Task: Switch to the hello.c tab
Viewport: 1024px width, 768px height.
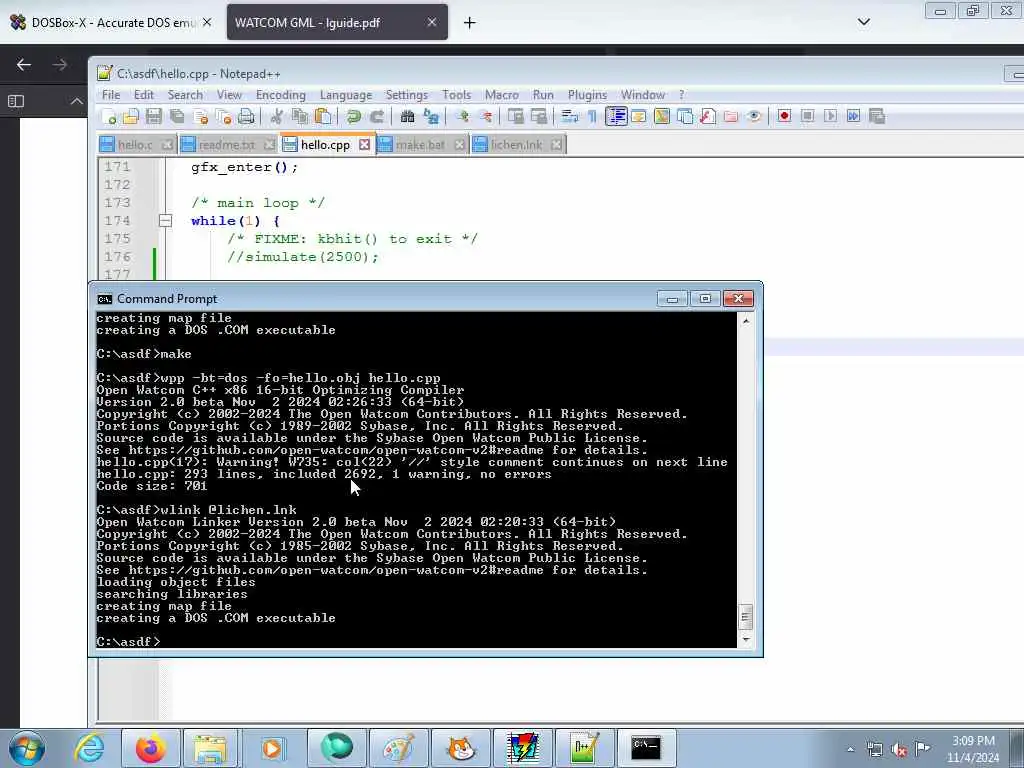Action: tap(135, 144)
